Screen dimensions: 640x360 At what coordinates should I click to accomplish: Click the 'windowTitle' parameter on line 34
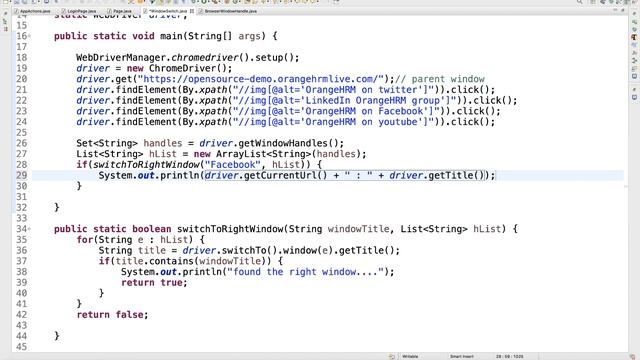pos(358,229)
